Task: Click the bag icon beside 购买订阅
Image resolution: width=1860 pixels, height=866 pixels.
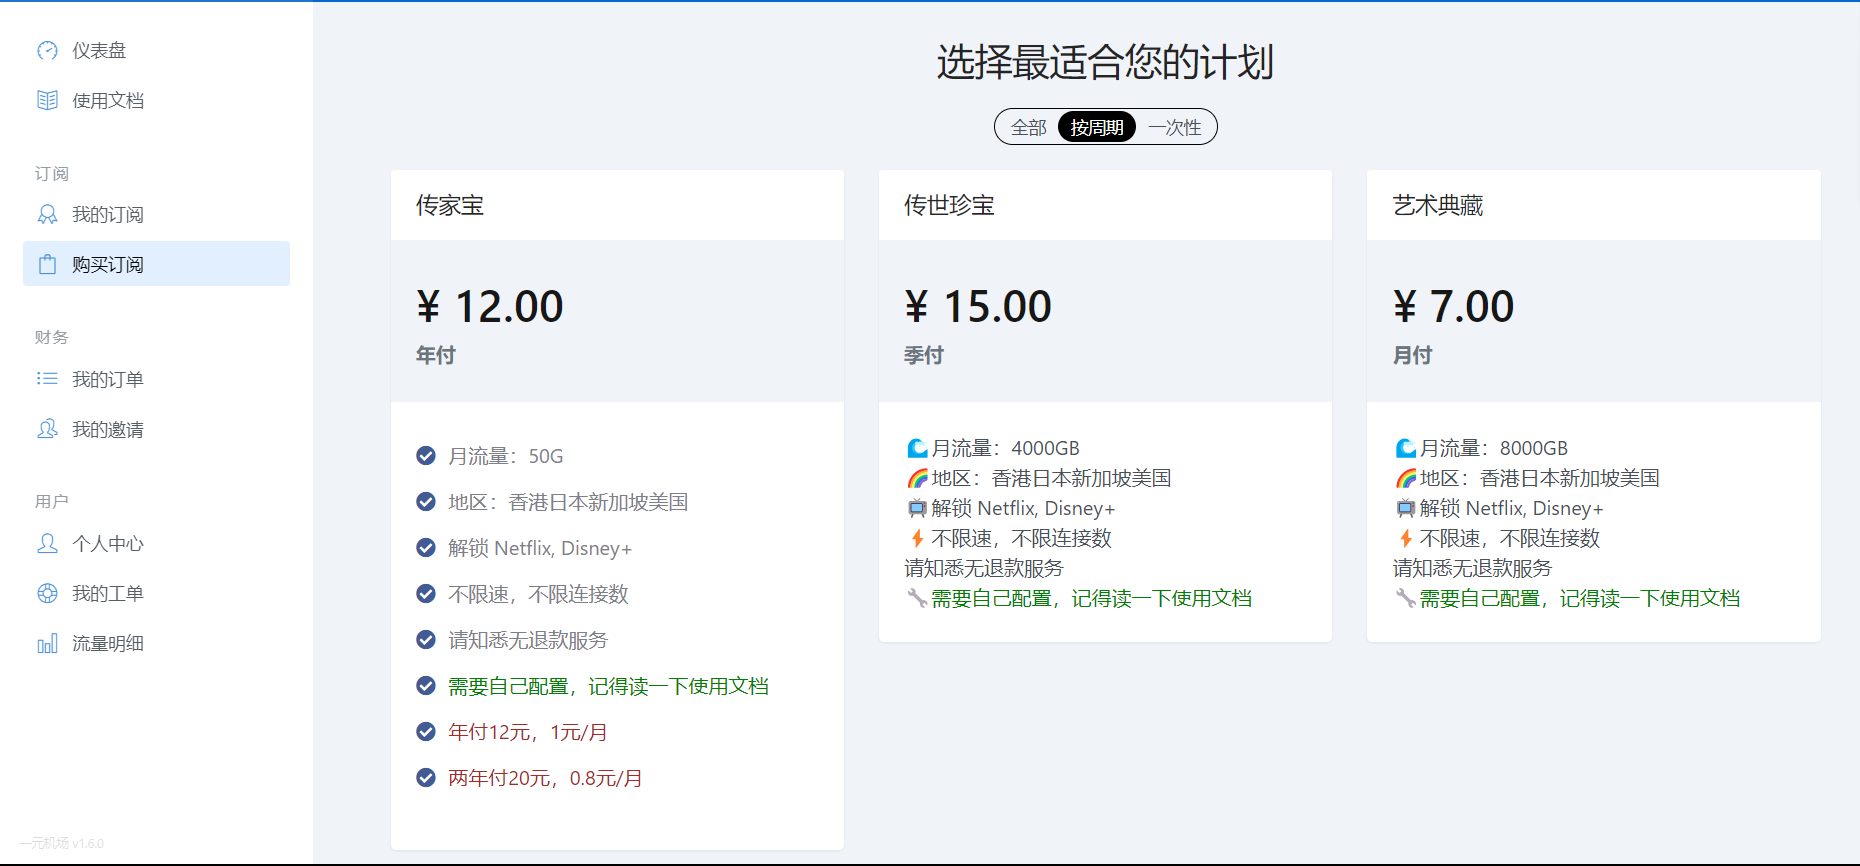Action: tap(47, 265)
